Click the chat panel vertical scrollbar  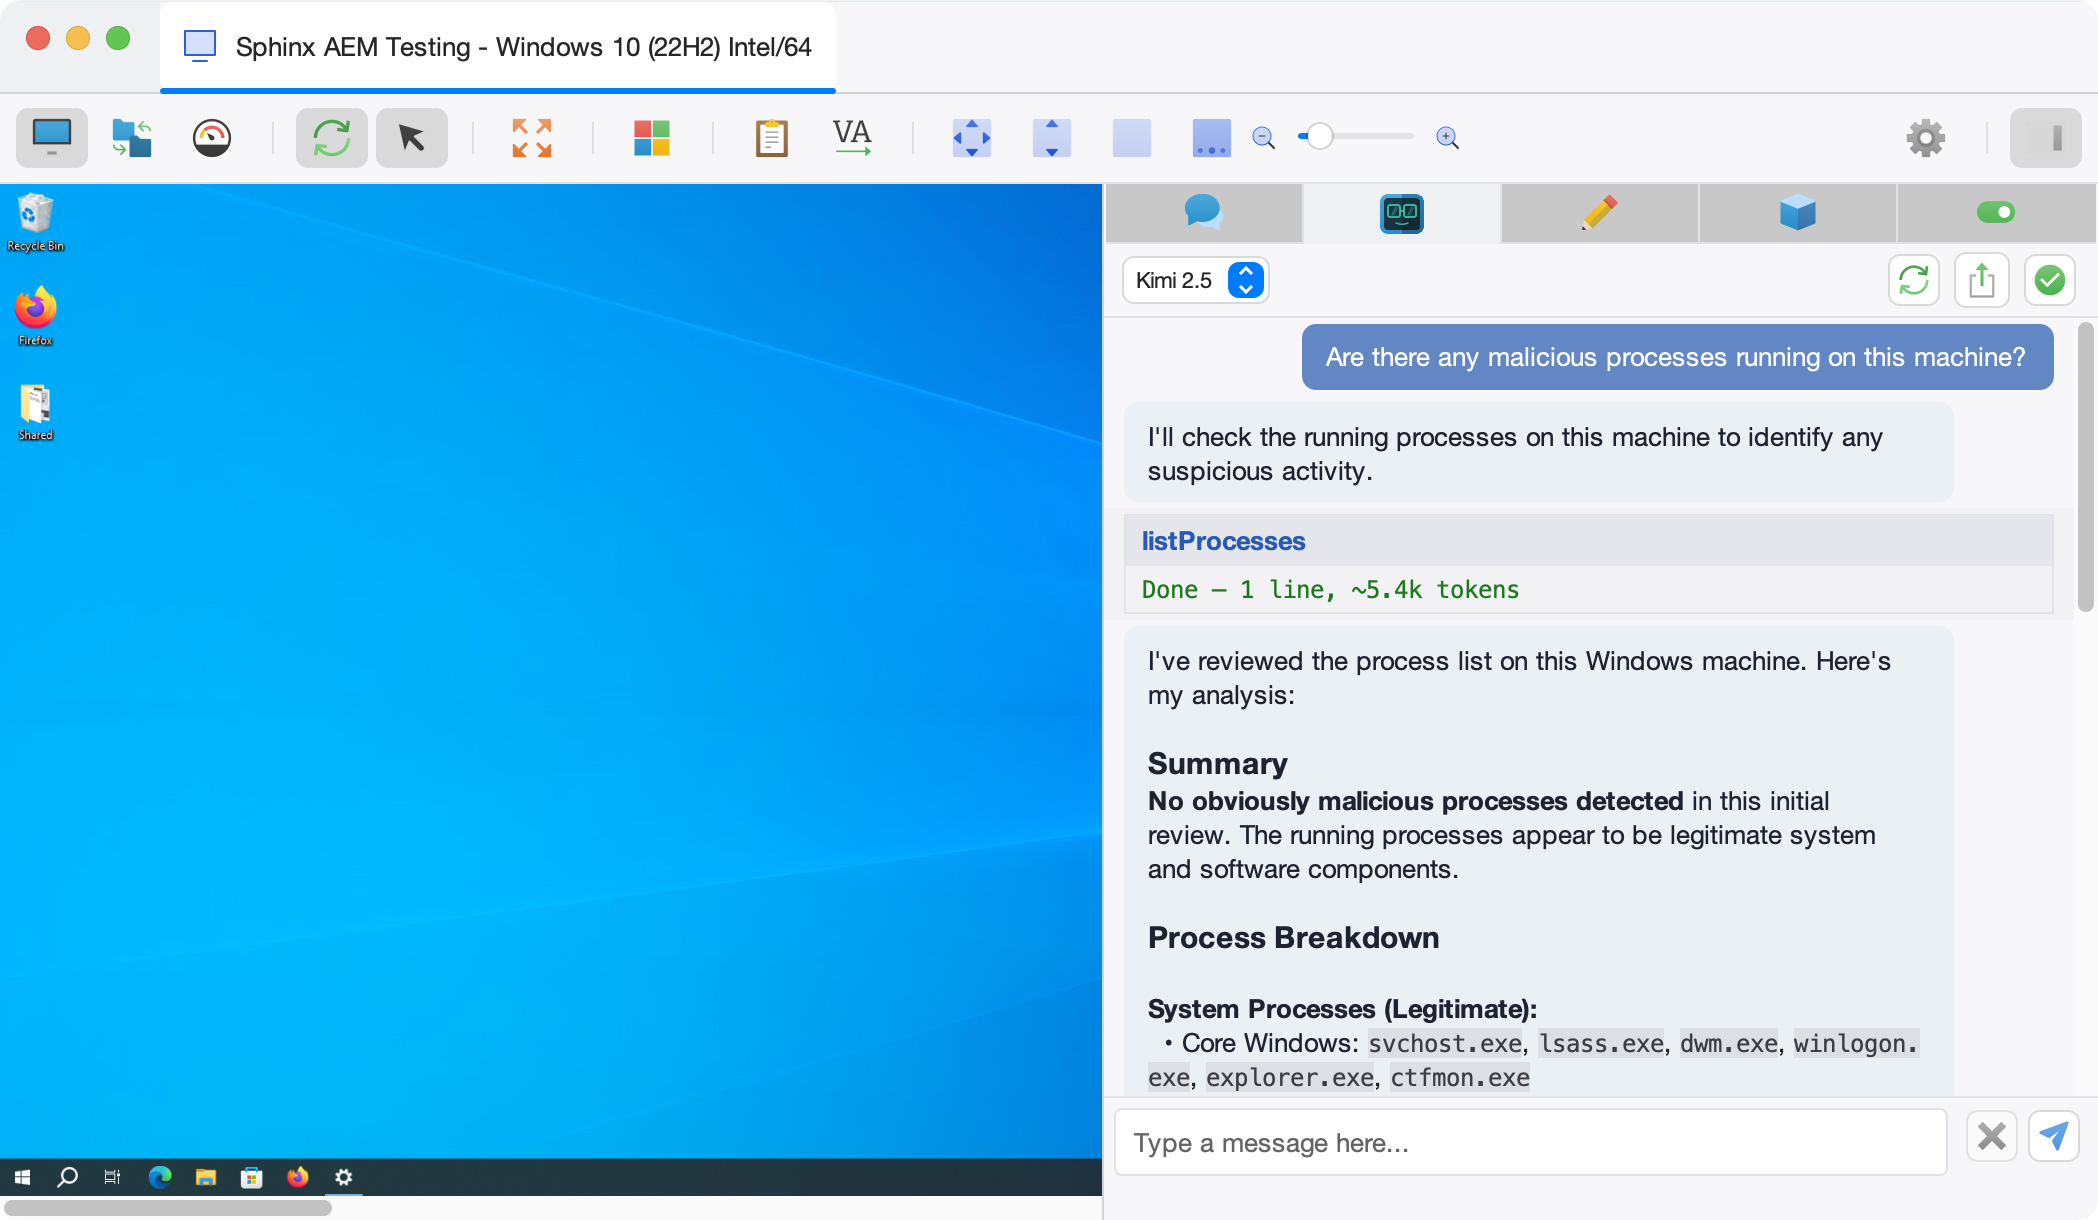[2086, 467]
